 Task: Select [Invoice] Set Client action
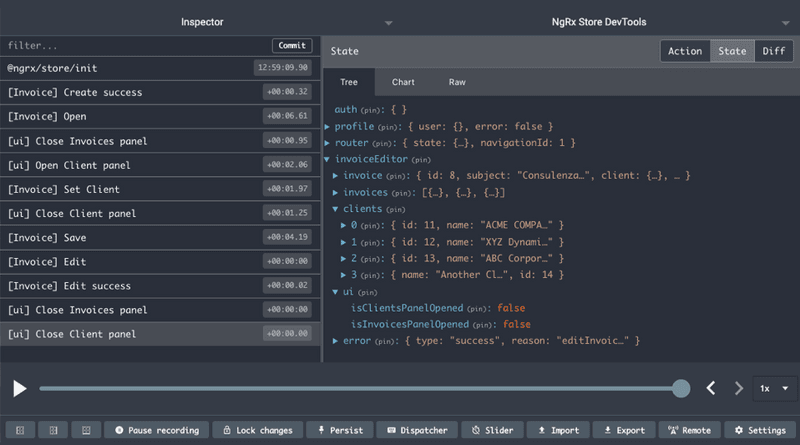(160, 189)
